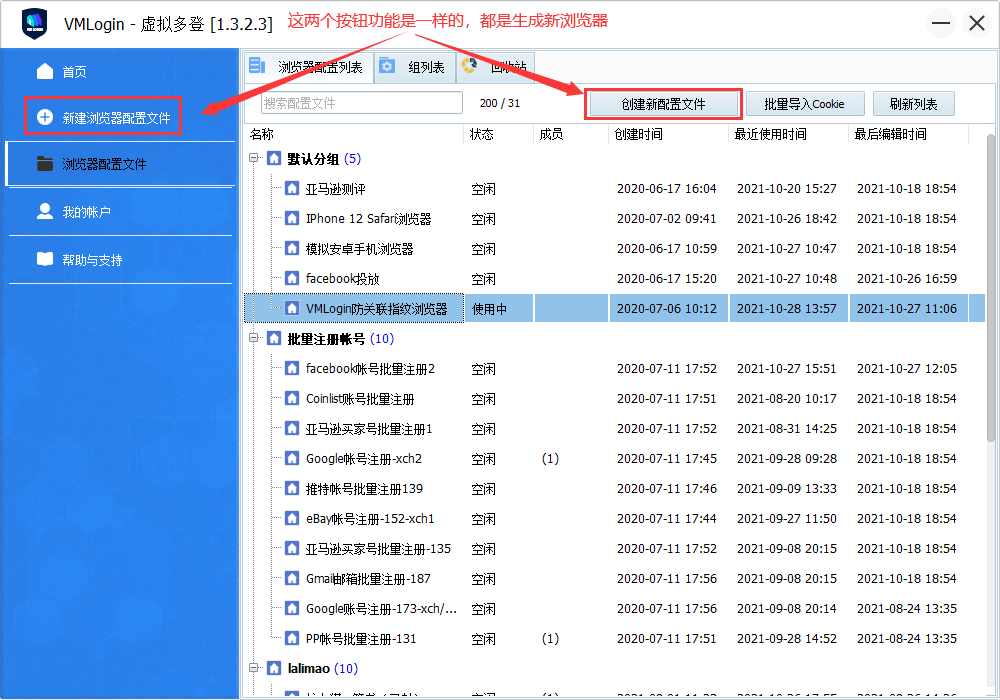1000x700 pixels.
Task: Click the VMLogin logo in the title bar
Action: [34, 24]
